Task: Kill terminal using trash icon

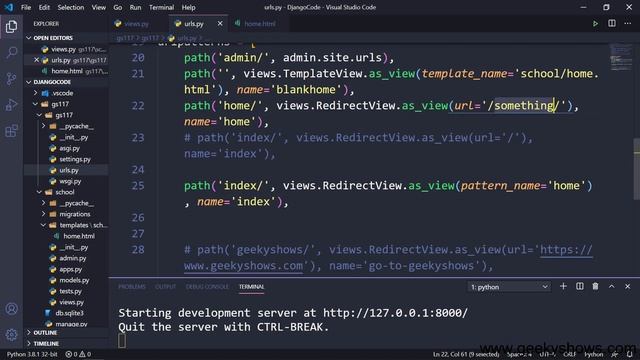Action: (x=596, y=287)
